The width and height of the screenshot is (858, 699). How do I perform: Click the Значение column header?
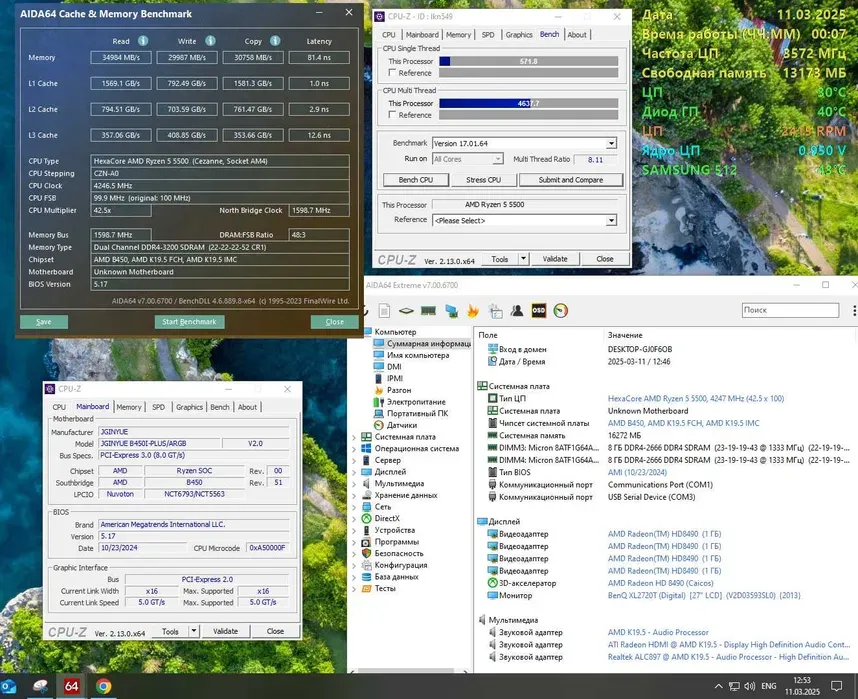[x=625, y=335]
